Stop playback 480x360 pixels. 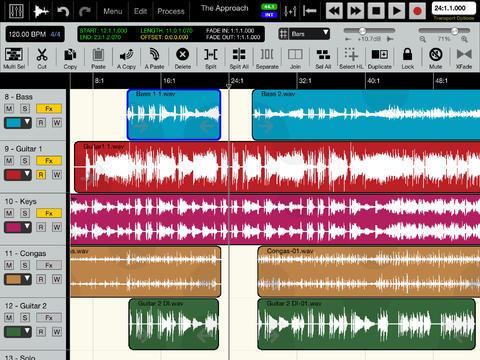[376, 11]
